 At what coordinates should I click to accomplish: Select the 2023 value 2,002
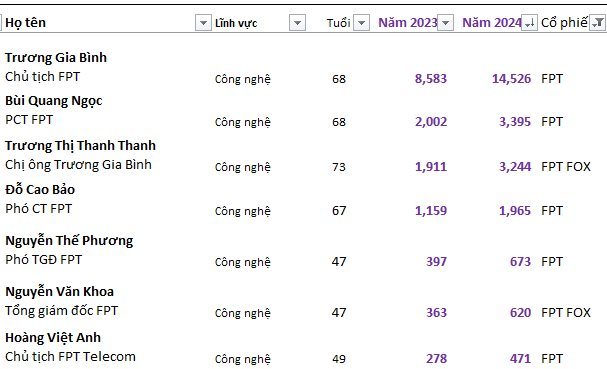431,122
